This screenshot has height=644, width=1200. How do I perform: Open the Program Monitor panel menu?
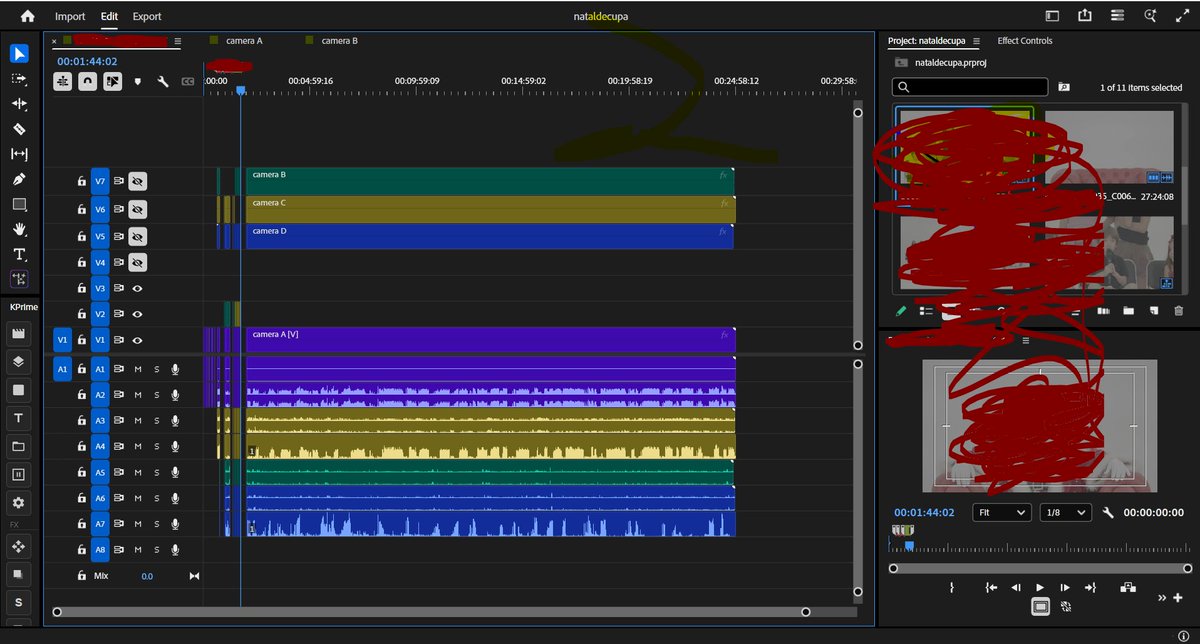coord(1025,339)
